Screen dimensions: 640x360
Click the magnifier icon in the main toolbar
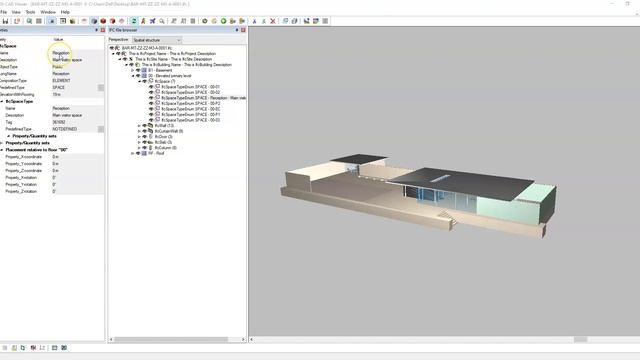pos(162,21)
